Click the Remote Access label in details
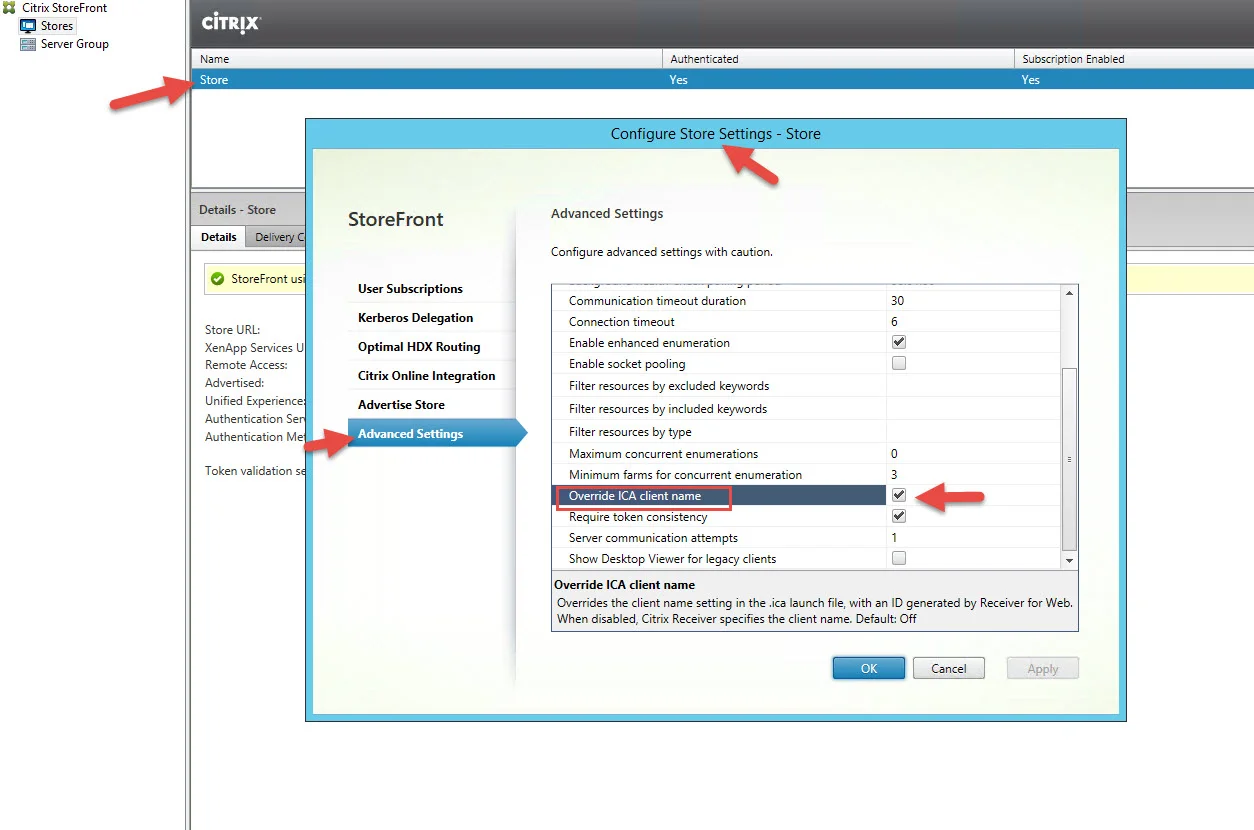The image size is (1254, 830). tap(246, 365)
